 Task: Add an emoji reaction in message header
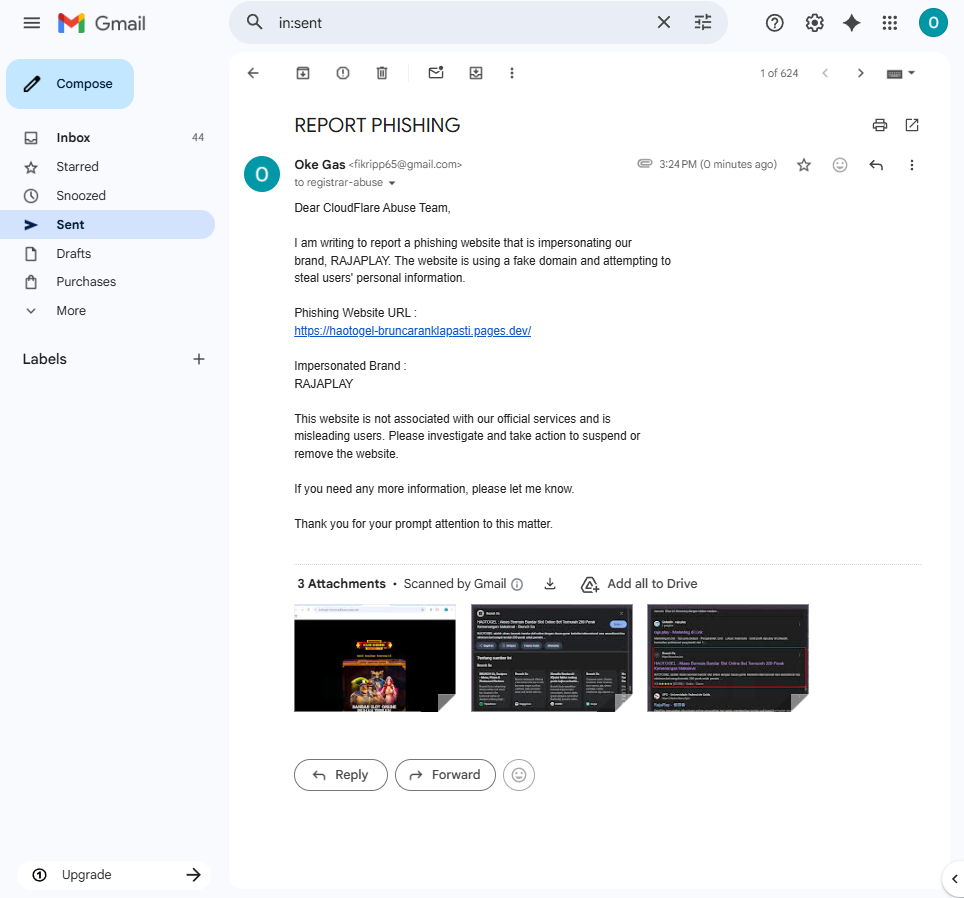pyautogui.click(x=840, y=165)
